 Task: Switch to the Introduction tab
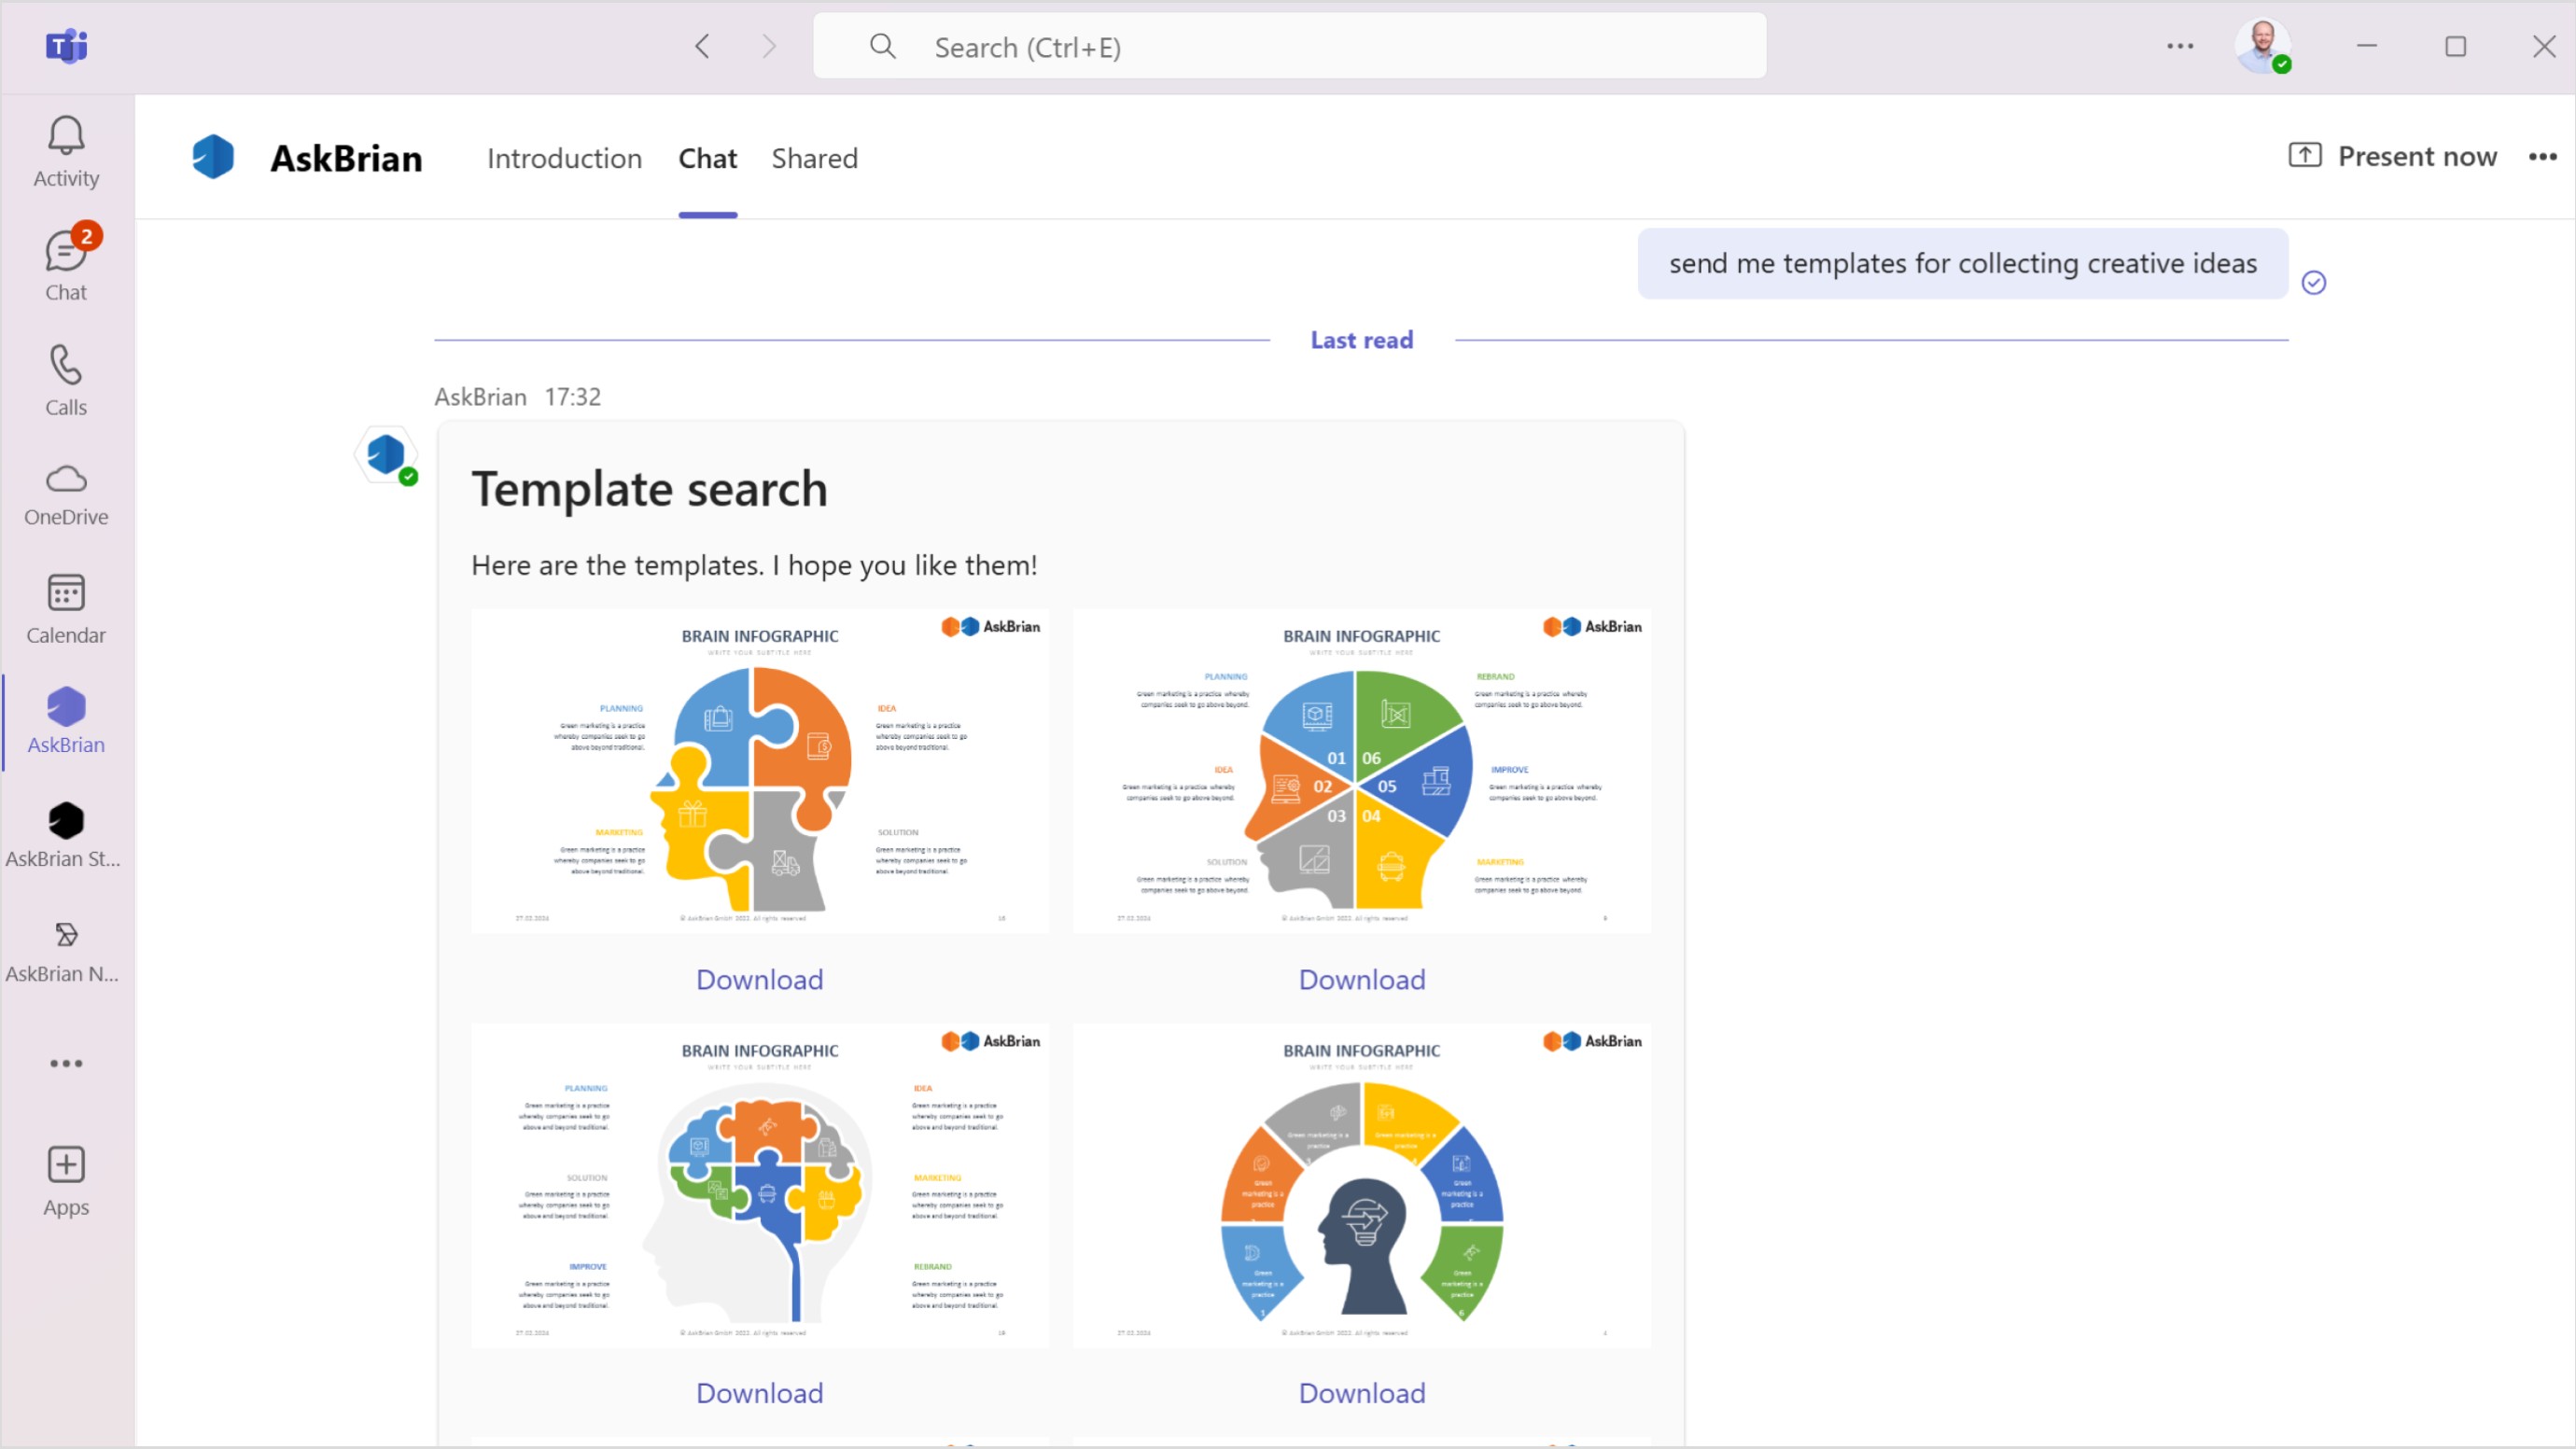coord(564,158)
